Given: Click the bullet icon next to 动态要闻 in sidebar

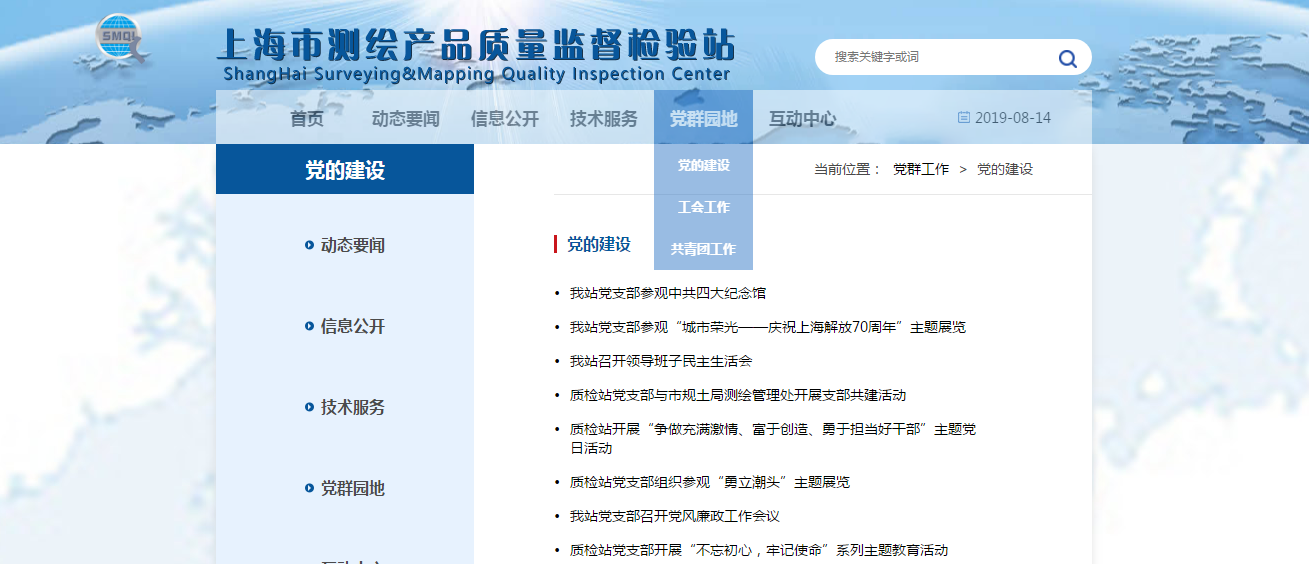Looking at the screenshot, I should [x=309, y=246].
